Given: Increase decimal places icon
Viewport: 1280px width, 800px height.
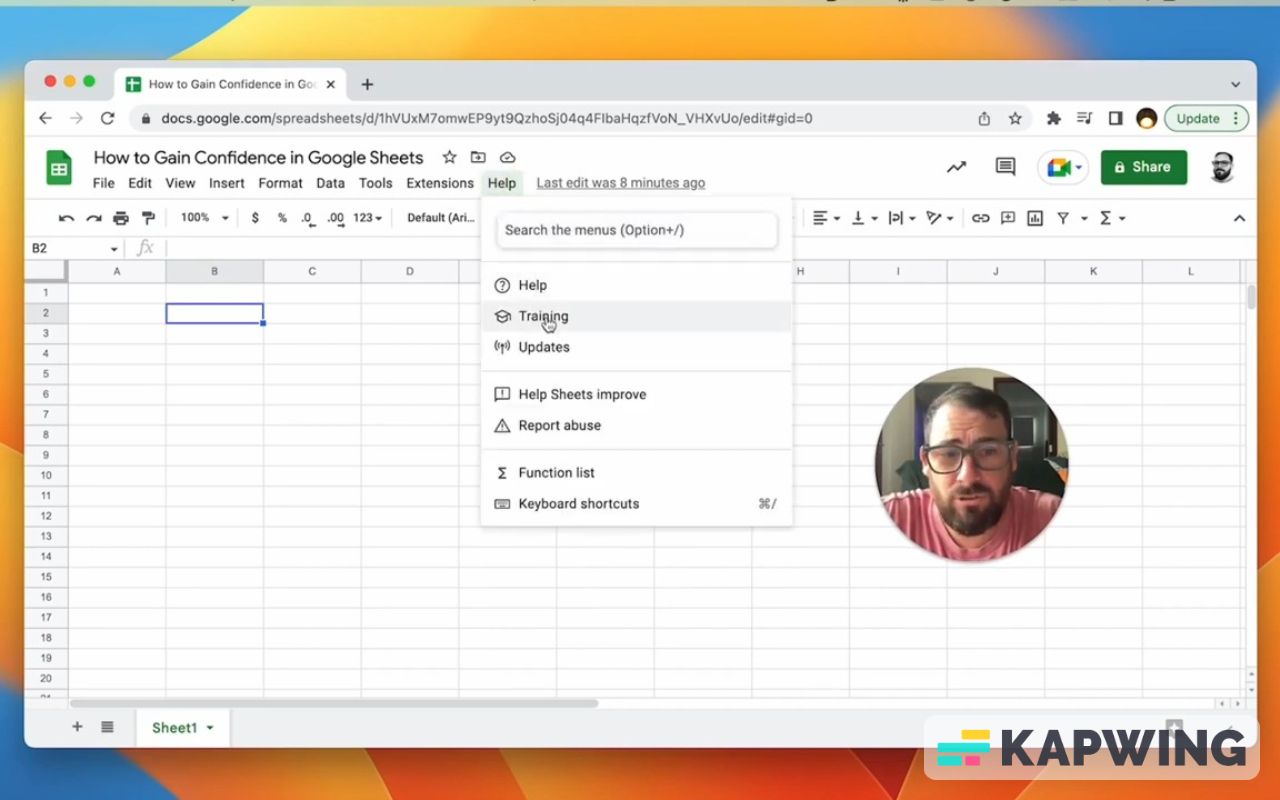Looking at the screenshot, I should coord(336,218).
